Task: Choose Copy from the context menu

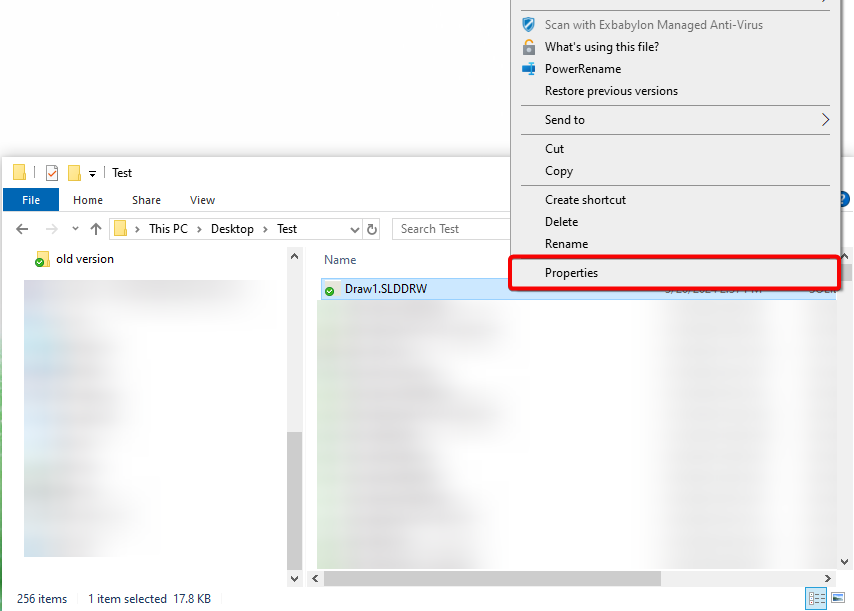Action: [559, 171]
